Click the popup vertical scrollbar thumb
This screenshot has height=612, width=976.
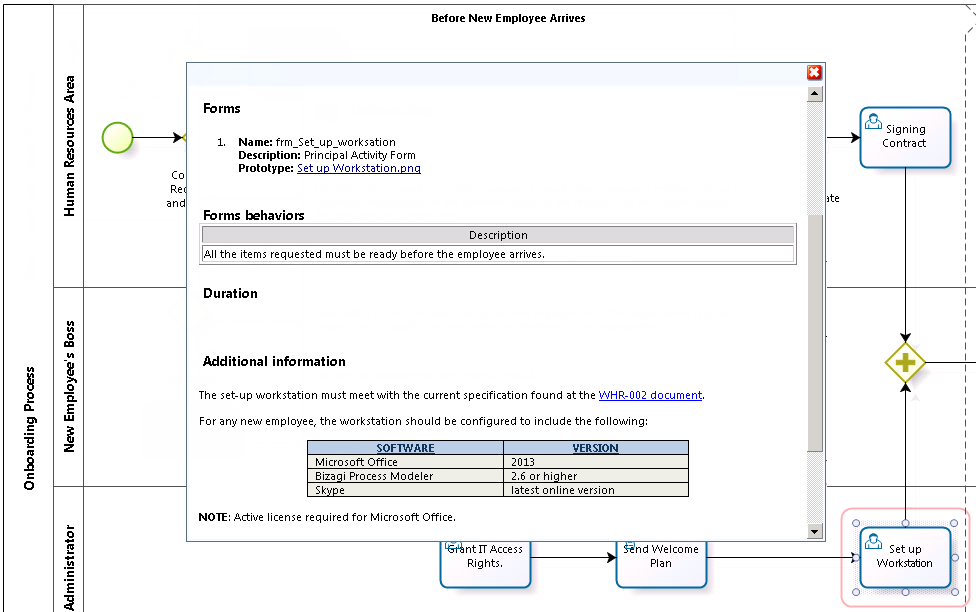815,333
